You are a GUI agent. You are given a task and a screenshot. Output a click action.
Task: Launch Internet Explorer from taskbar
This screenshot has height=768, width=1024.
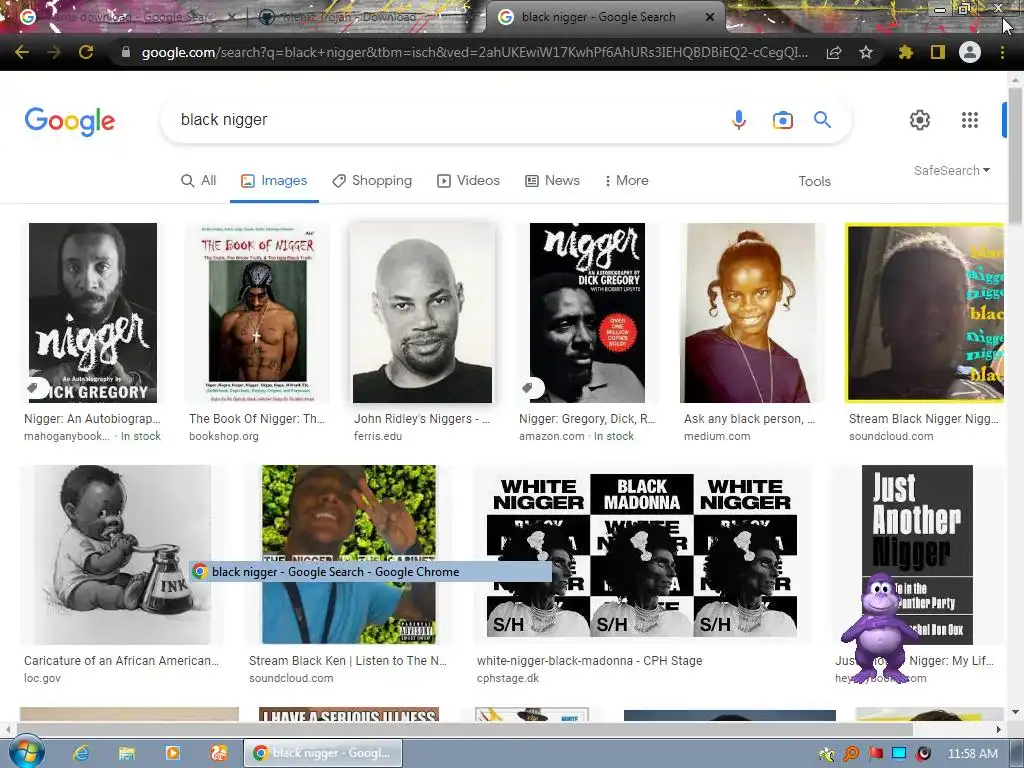[x=81, y=753]
